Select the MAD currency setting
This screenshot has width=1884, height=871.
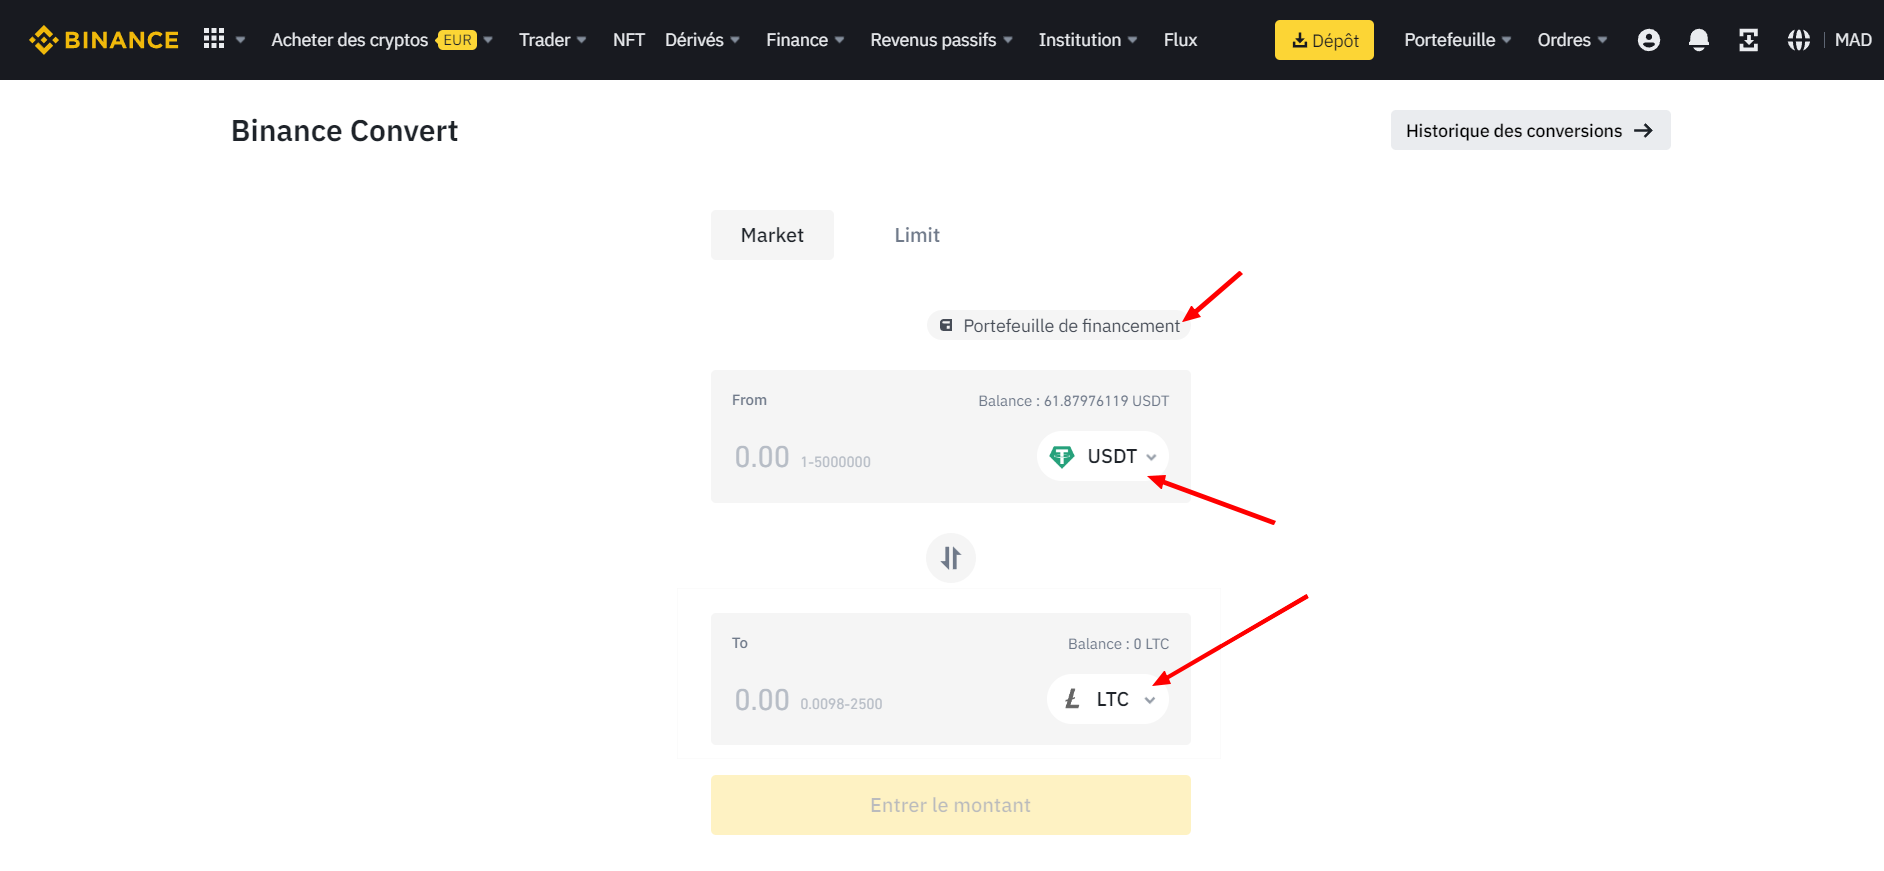1852,40
